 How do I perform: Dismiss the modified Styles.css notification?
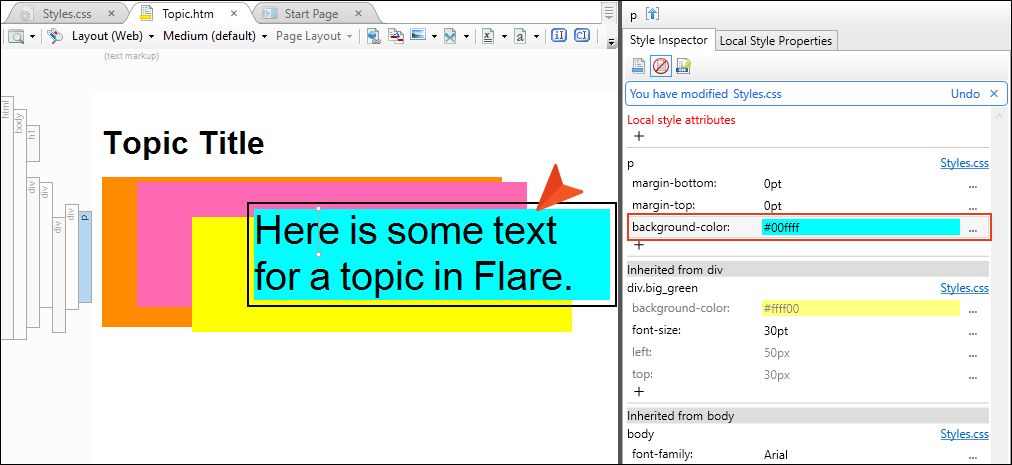[x=994, y=94]
